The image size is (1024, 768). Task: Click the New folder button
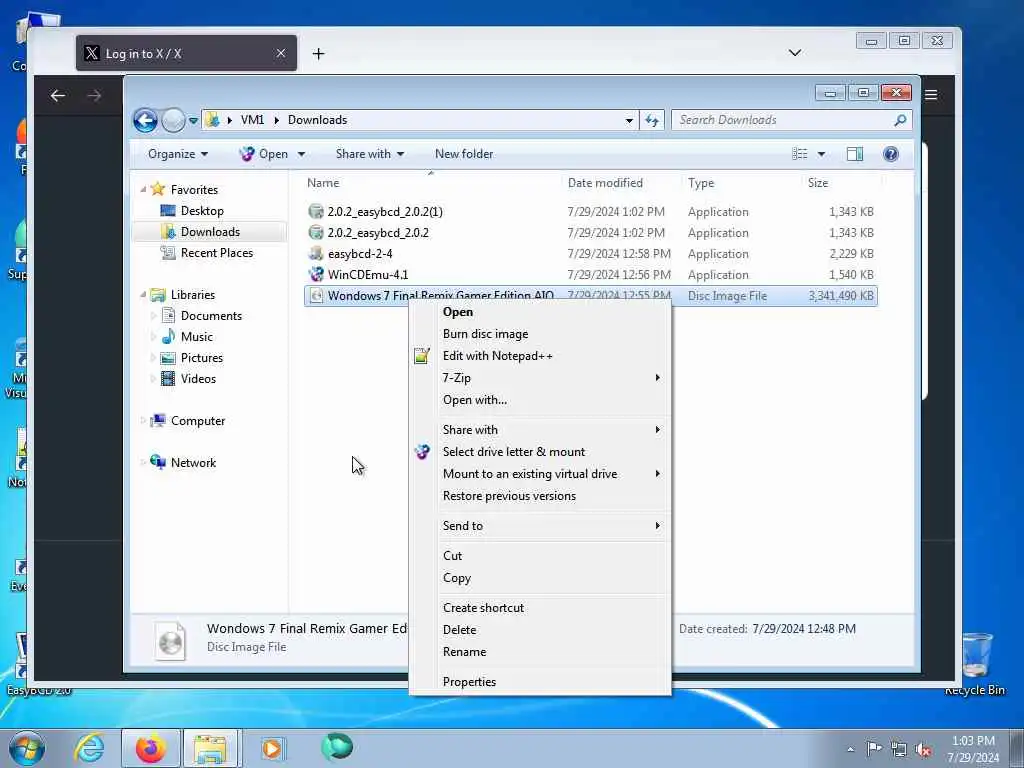coord(464,154)
